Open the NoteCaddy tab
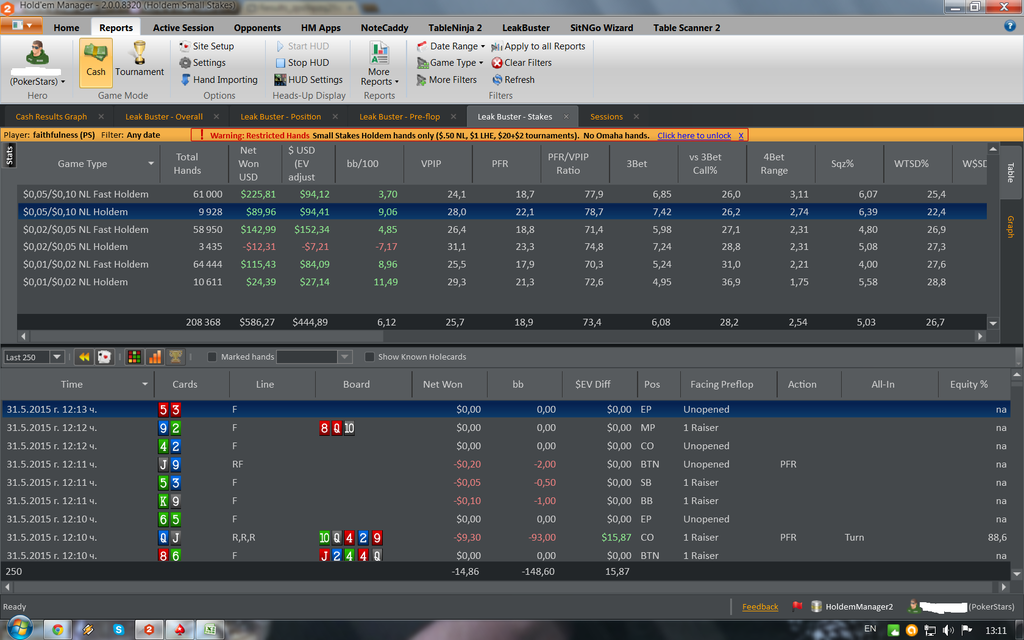1024x640 pixels. pos(385,27)
